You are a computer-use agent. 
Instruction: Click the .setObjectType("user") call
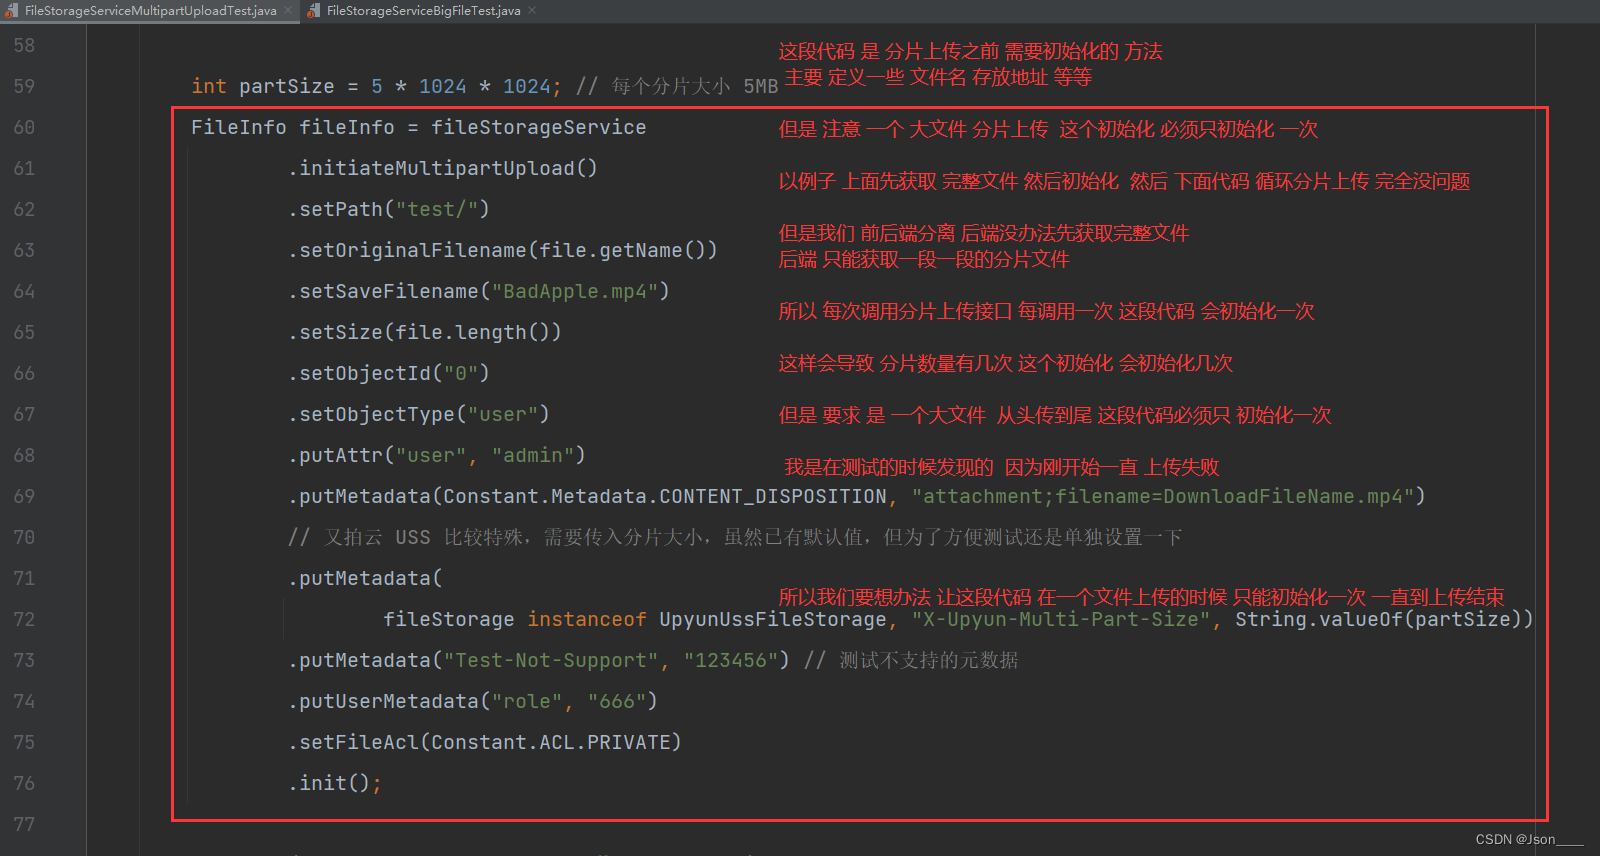419,414
